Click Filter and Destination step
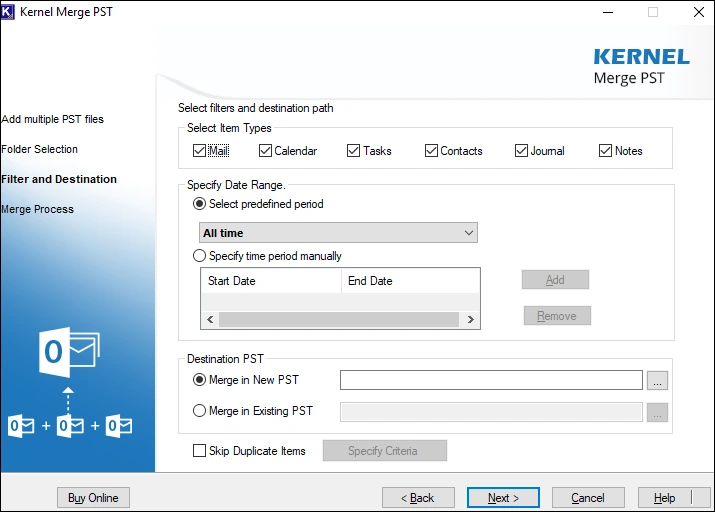 (x=59, y=179)
